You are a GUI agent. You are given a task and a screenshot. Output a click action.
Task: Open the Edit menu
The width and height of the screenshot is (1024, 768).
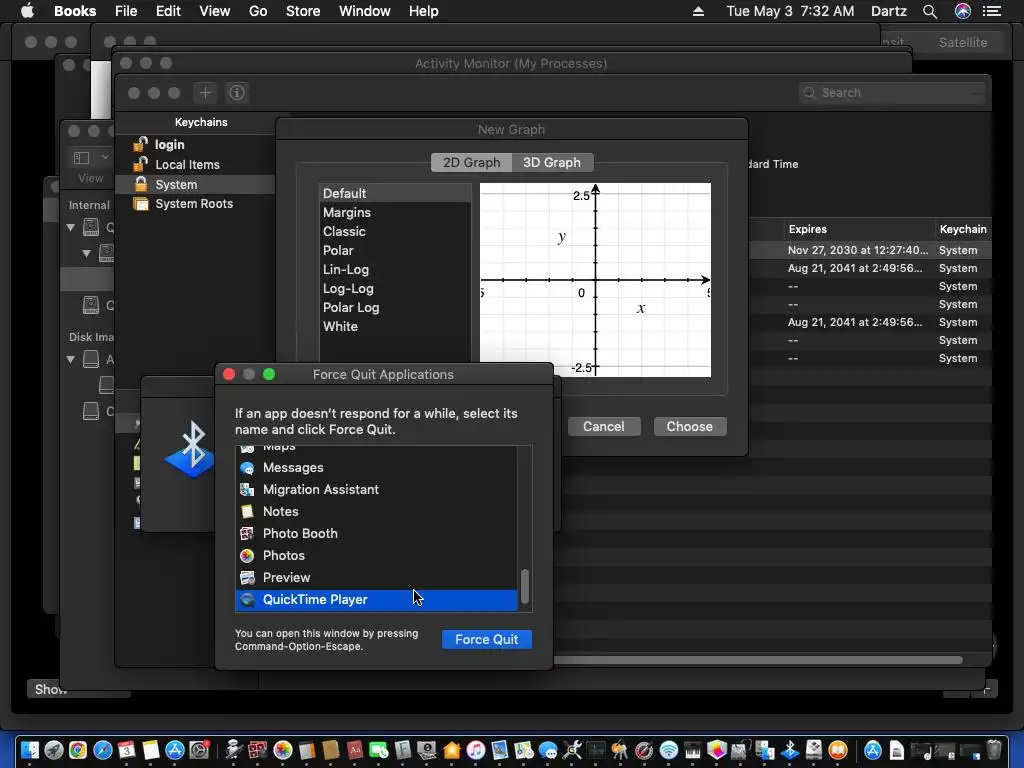click(x=168, y=11)
